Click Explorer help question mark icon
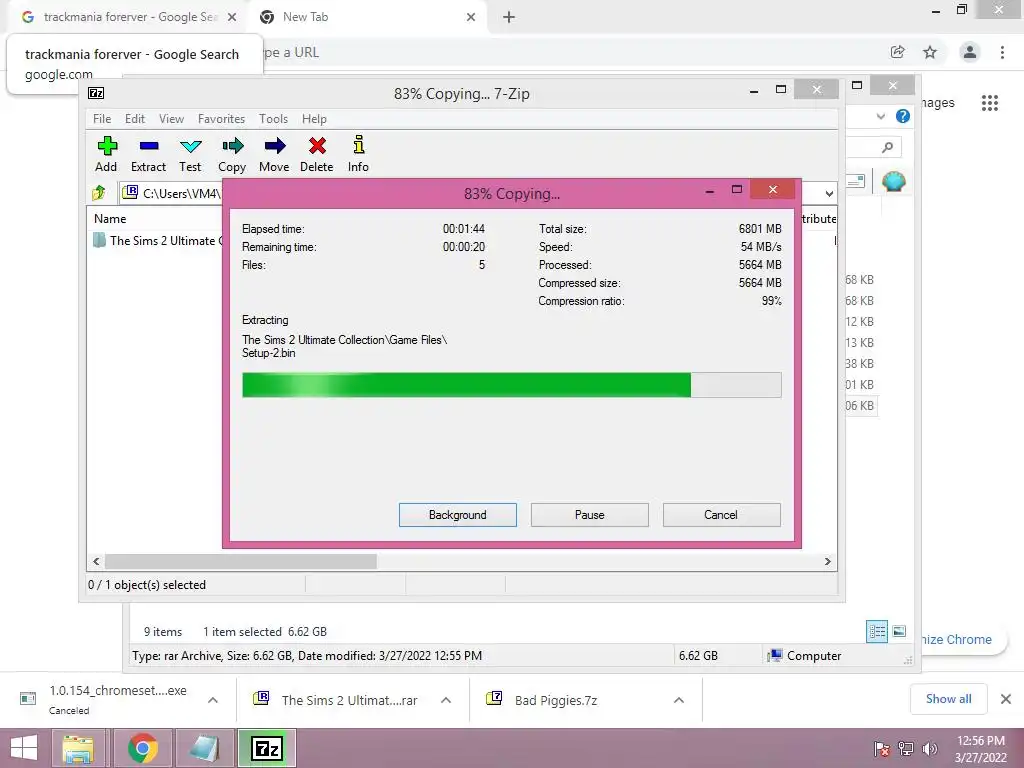The width and height of the screenshot is (1024, 768). [x=903, y=116]
